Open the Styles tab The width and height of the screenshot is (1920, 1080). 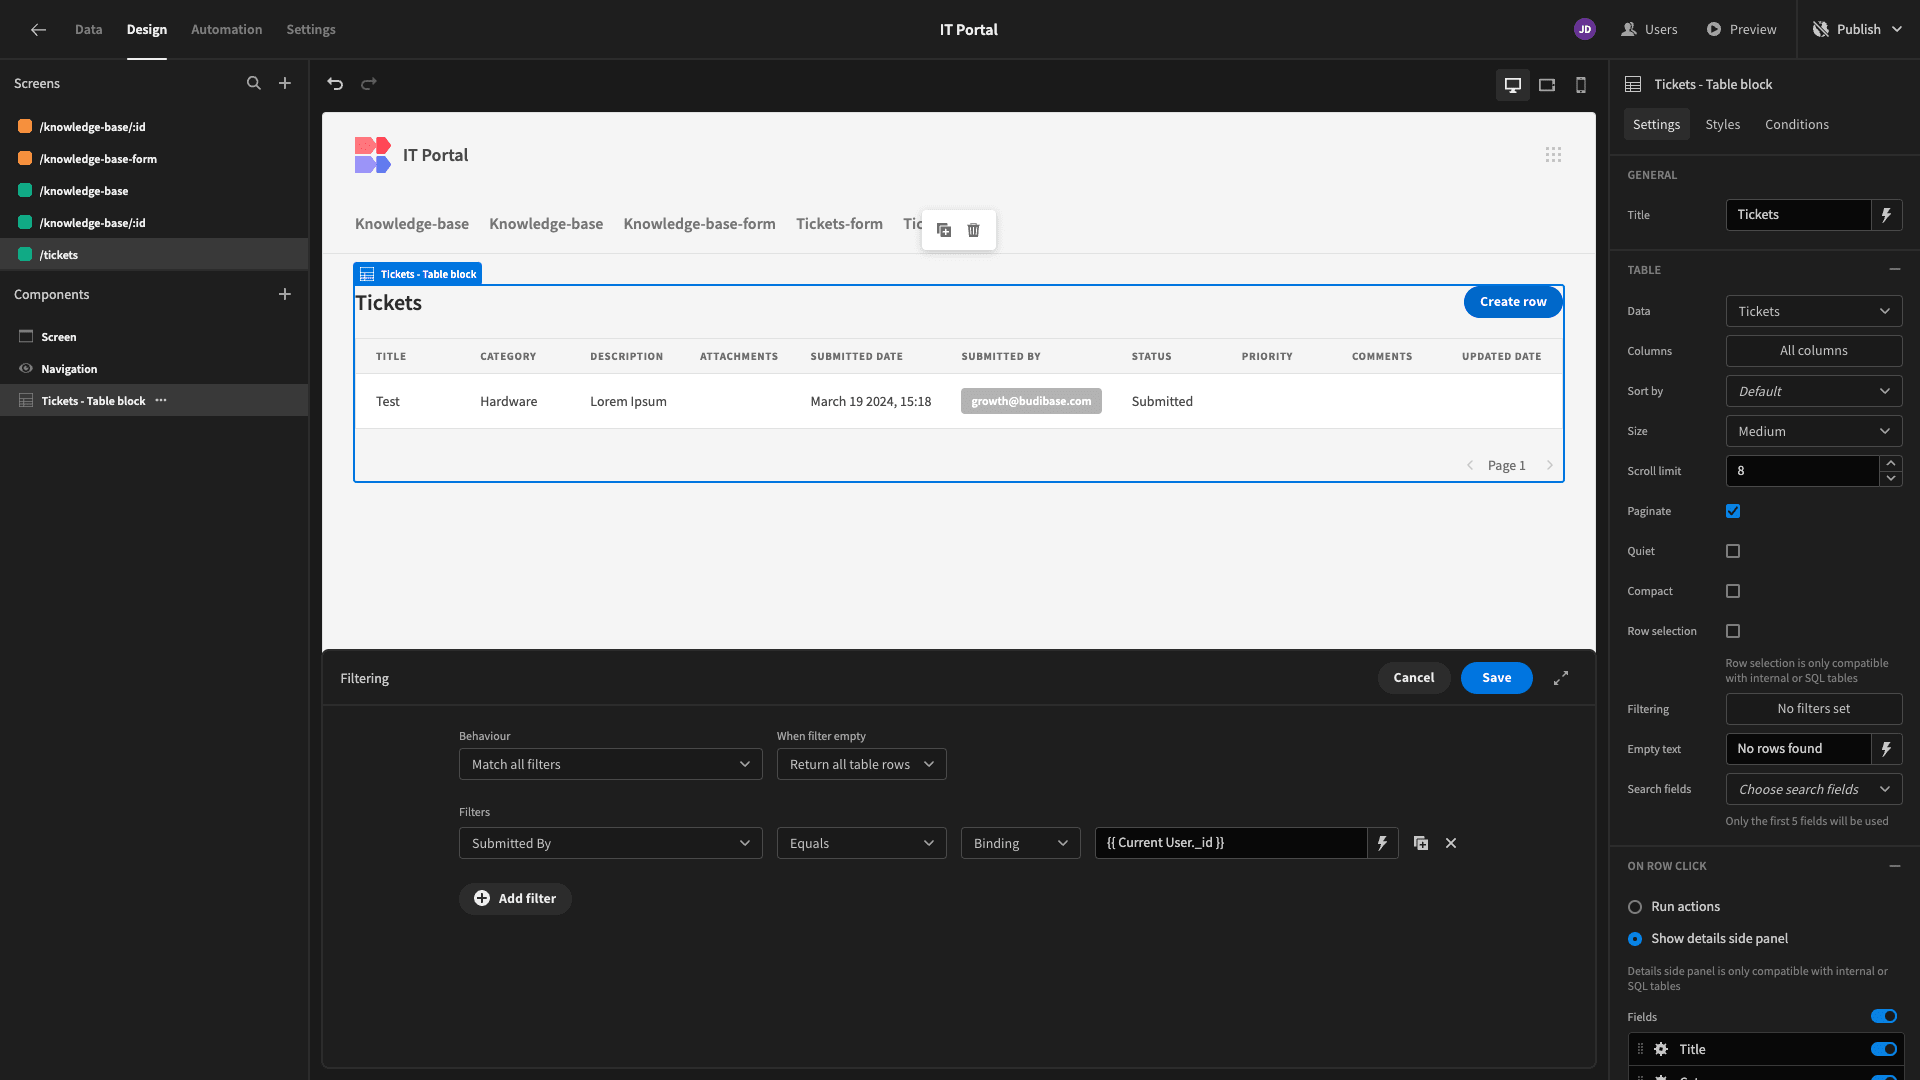pos(1723,124)
